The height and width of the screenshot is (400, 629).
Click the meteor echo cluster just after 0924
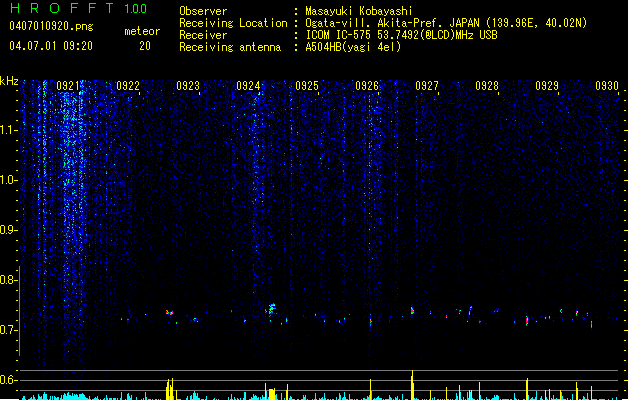(272, 309)
